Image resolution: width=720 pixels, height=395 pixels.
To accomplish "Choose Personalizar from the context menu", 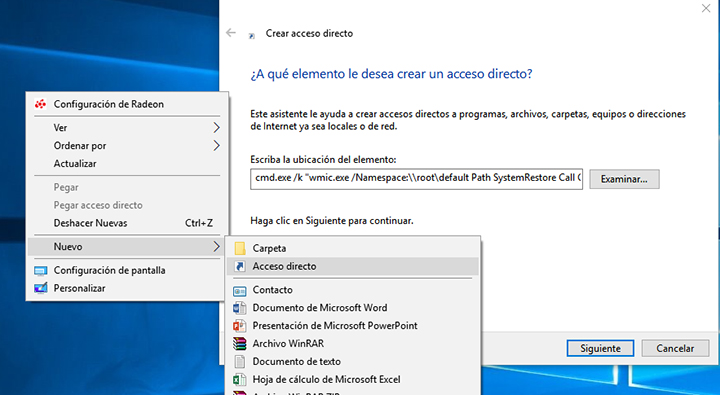I will pos(127,288).
